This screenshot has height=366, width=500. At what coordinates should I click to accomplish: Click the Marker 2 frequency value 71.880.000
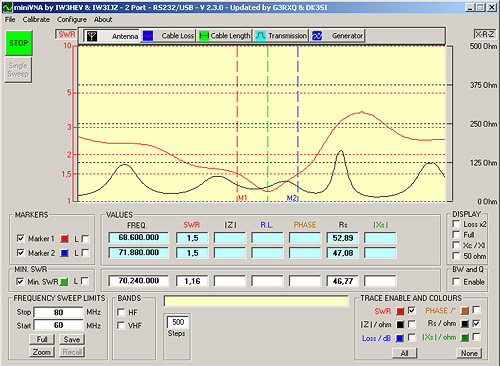[x=138, y=252]
